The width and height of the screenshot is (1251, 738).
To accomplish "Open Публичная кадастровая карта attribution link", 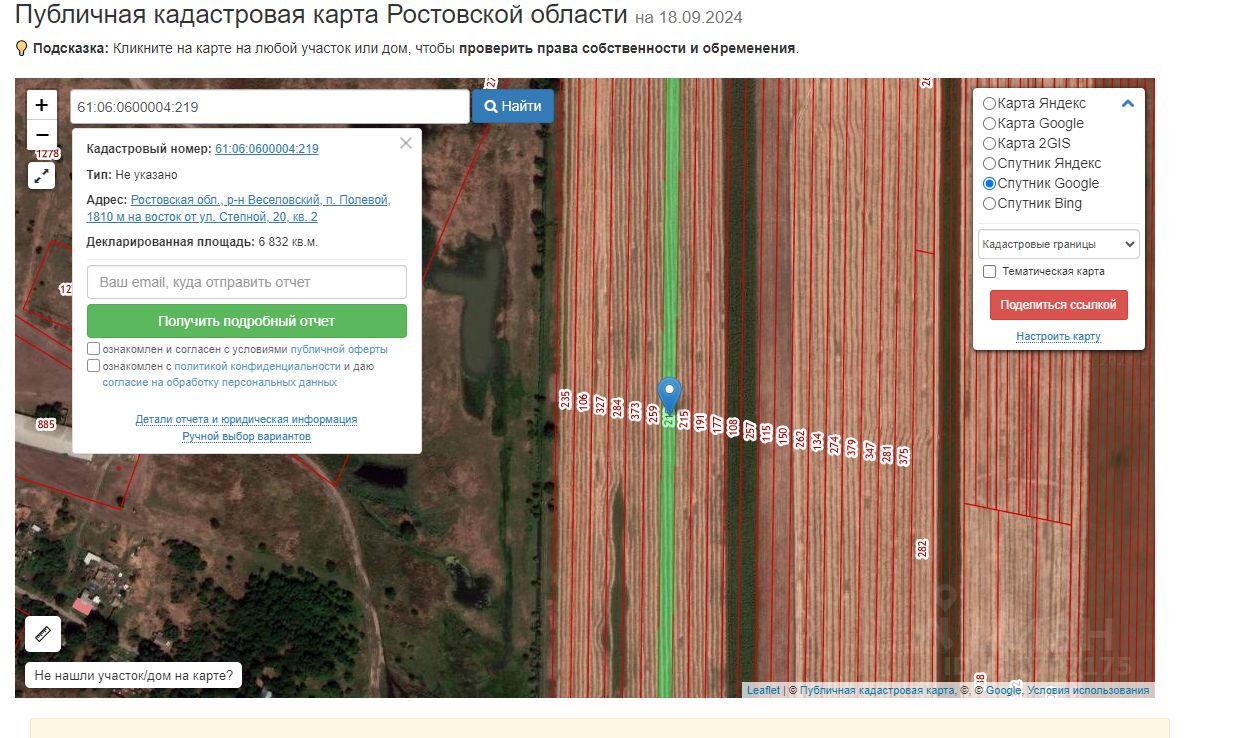I will (877, 691).
